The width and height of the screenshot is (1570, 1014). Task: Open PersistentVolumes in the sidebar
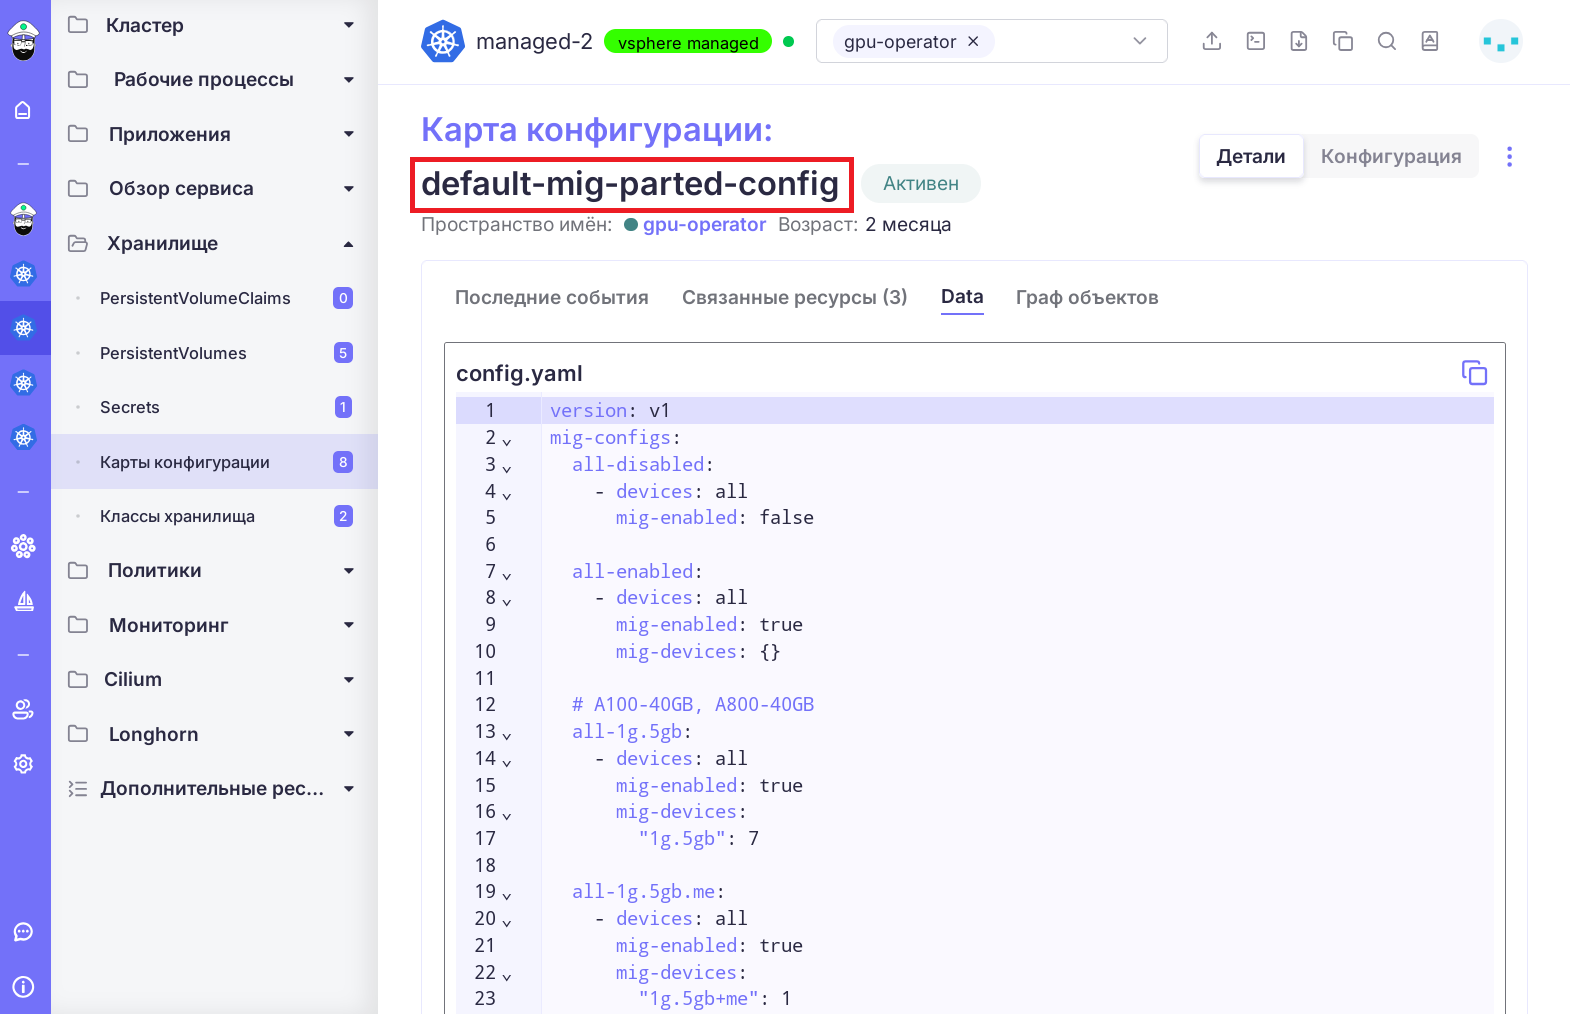214,353
